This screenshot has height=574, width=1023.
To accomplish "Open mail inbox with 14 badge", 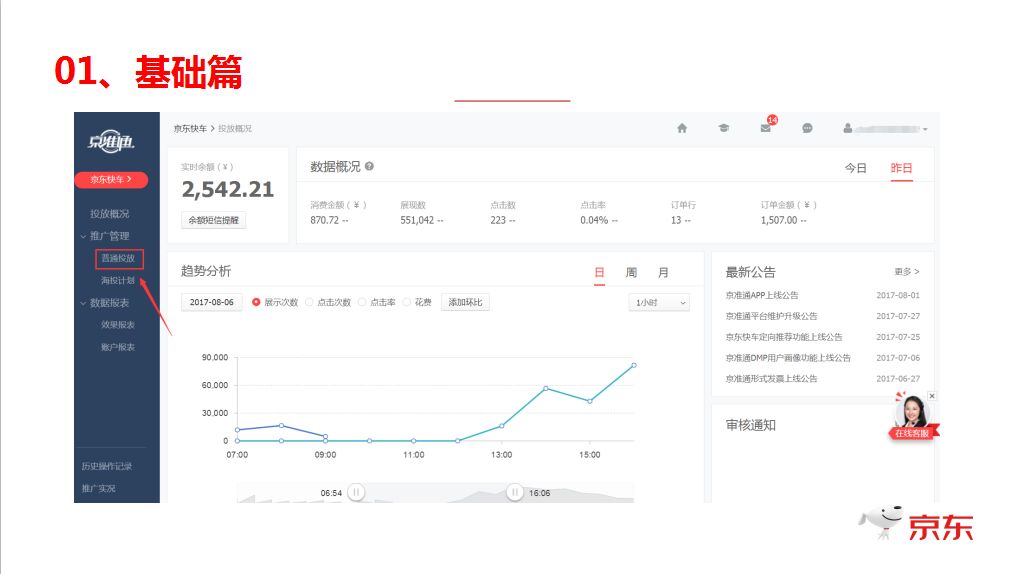I will click(x=766, y=127).
